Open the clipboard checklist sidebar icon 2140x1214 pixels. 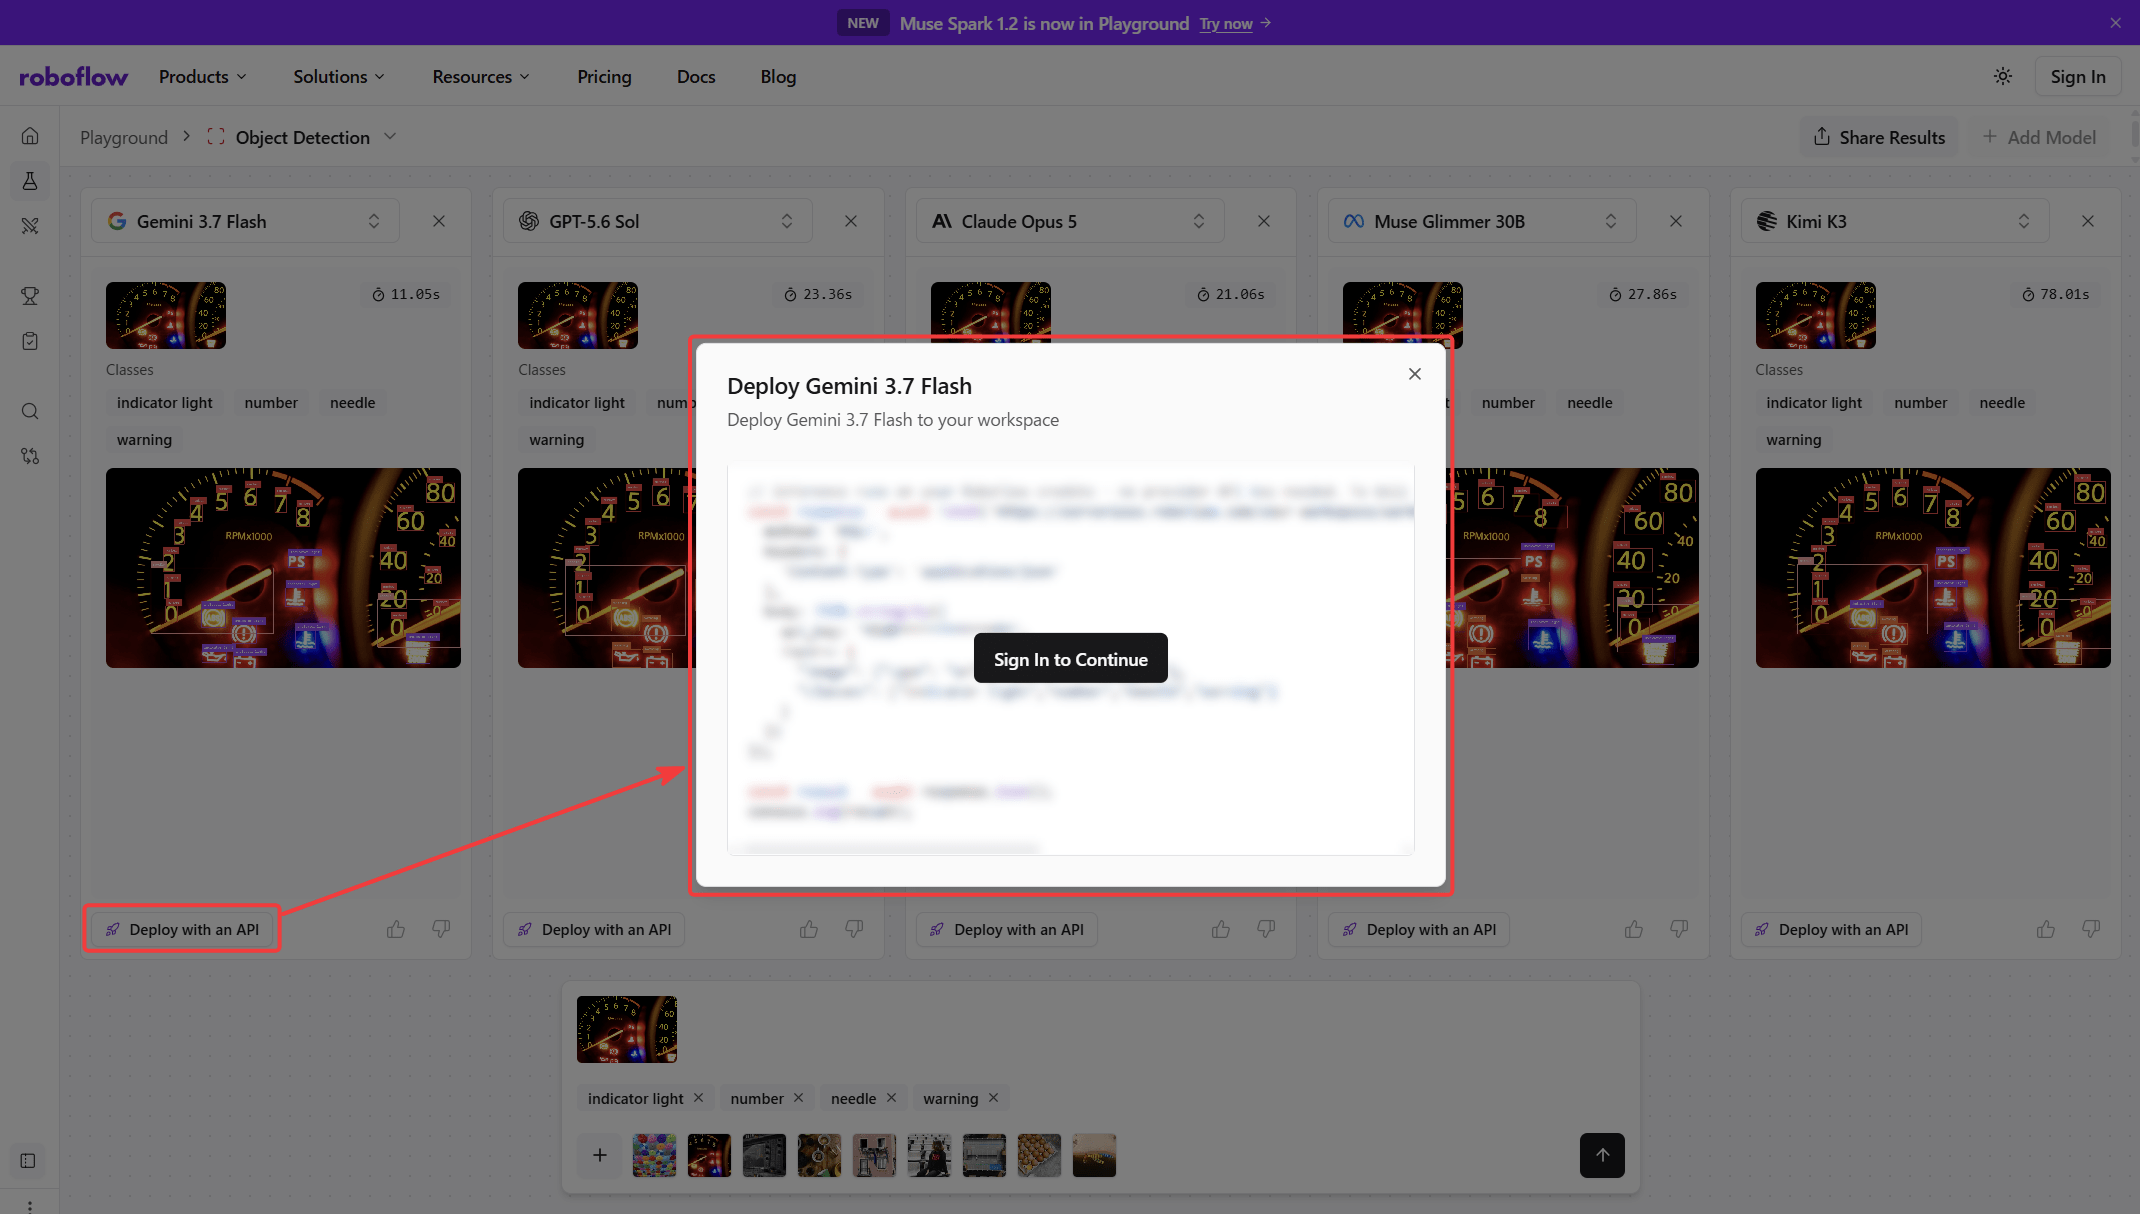pos(30,341)
